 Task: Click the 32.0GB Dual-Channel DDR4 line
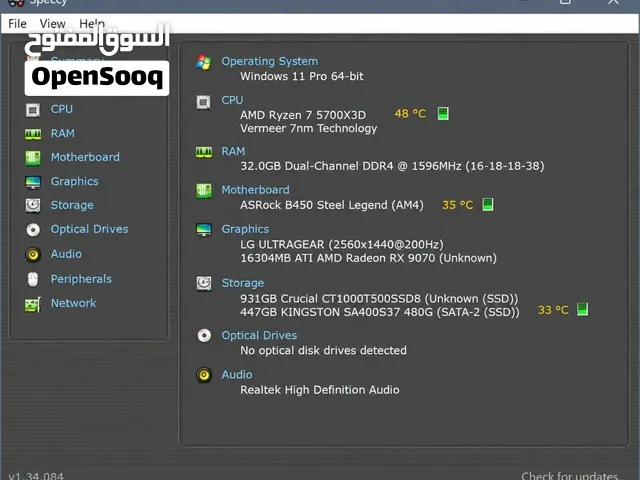click(x=392, y=166)
